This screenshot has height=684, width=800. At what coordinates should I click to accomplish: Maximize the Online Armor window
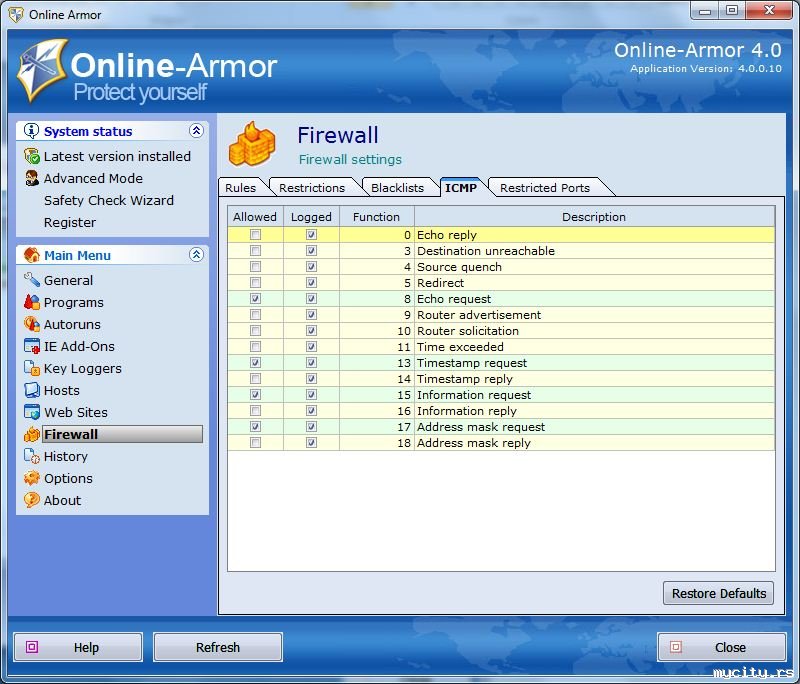click(x=732, y=10)
